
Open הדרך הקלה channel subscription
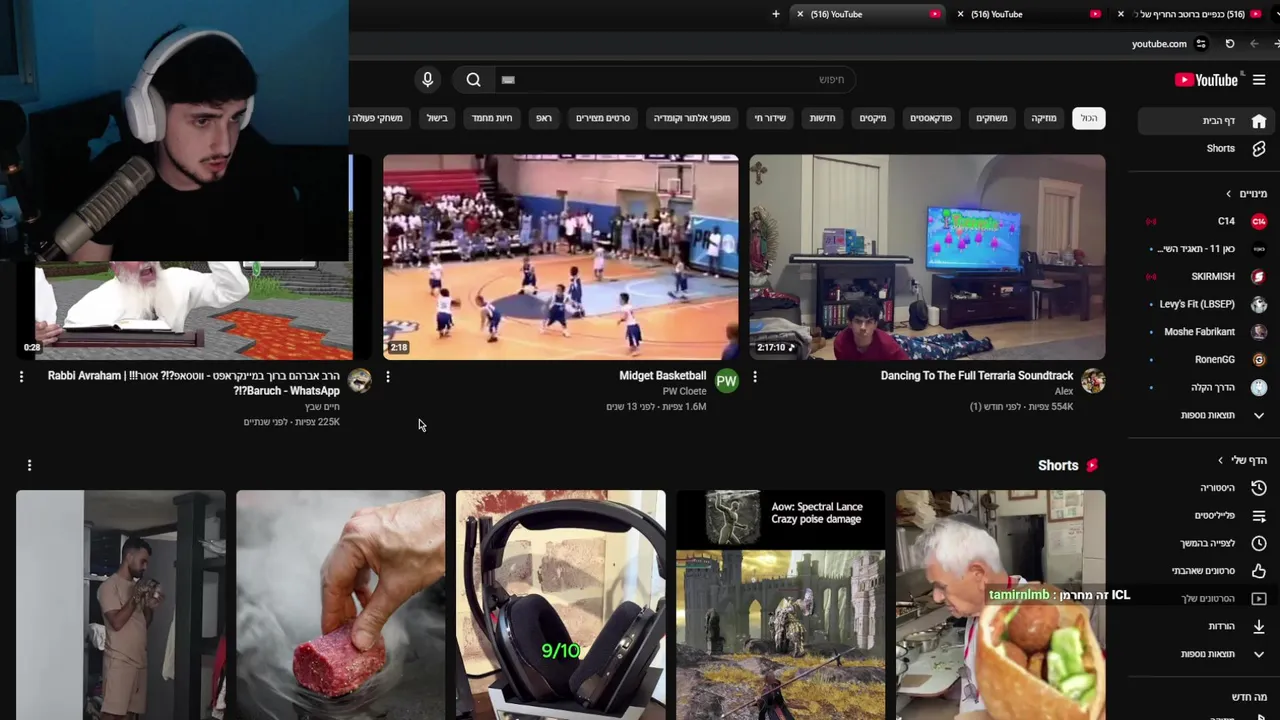coord(1207,387)
